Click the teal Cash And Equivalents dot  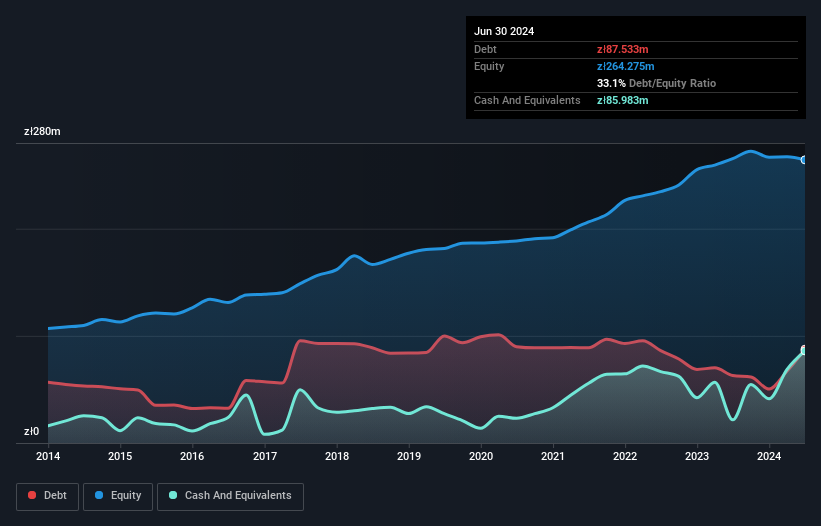(173, 495)
